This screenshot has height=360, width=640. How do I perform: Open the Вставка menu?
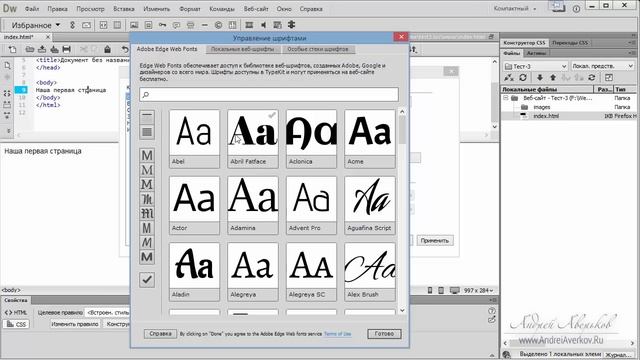(x=124, y=9)
